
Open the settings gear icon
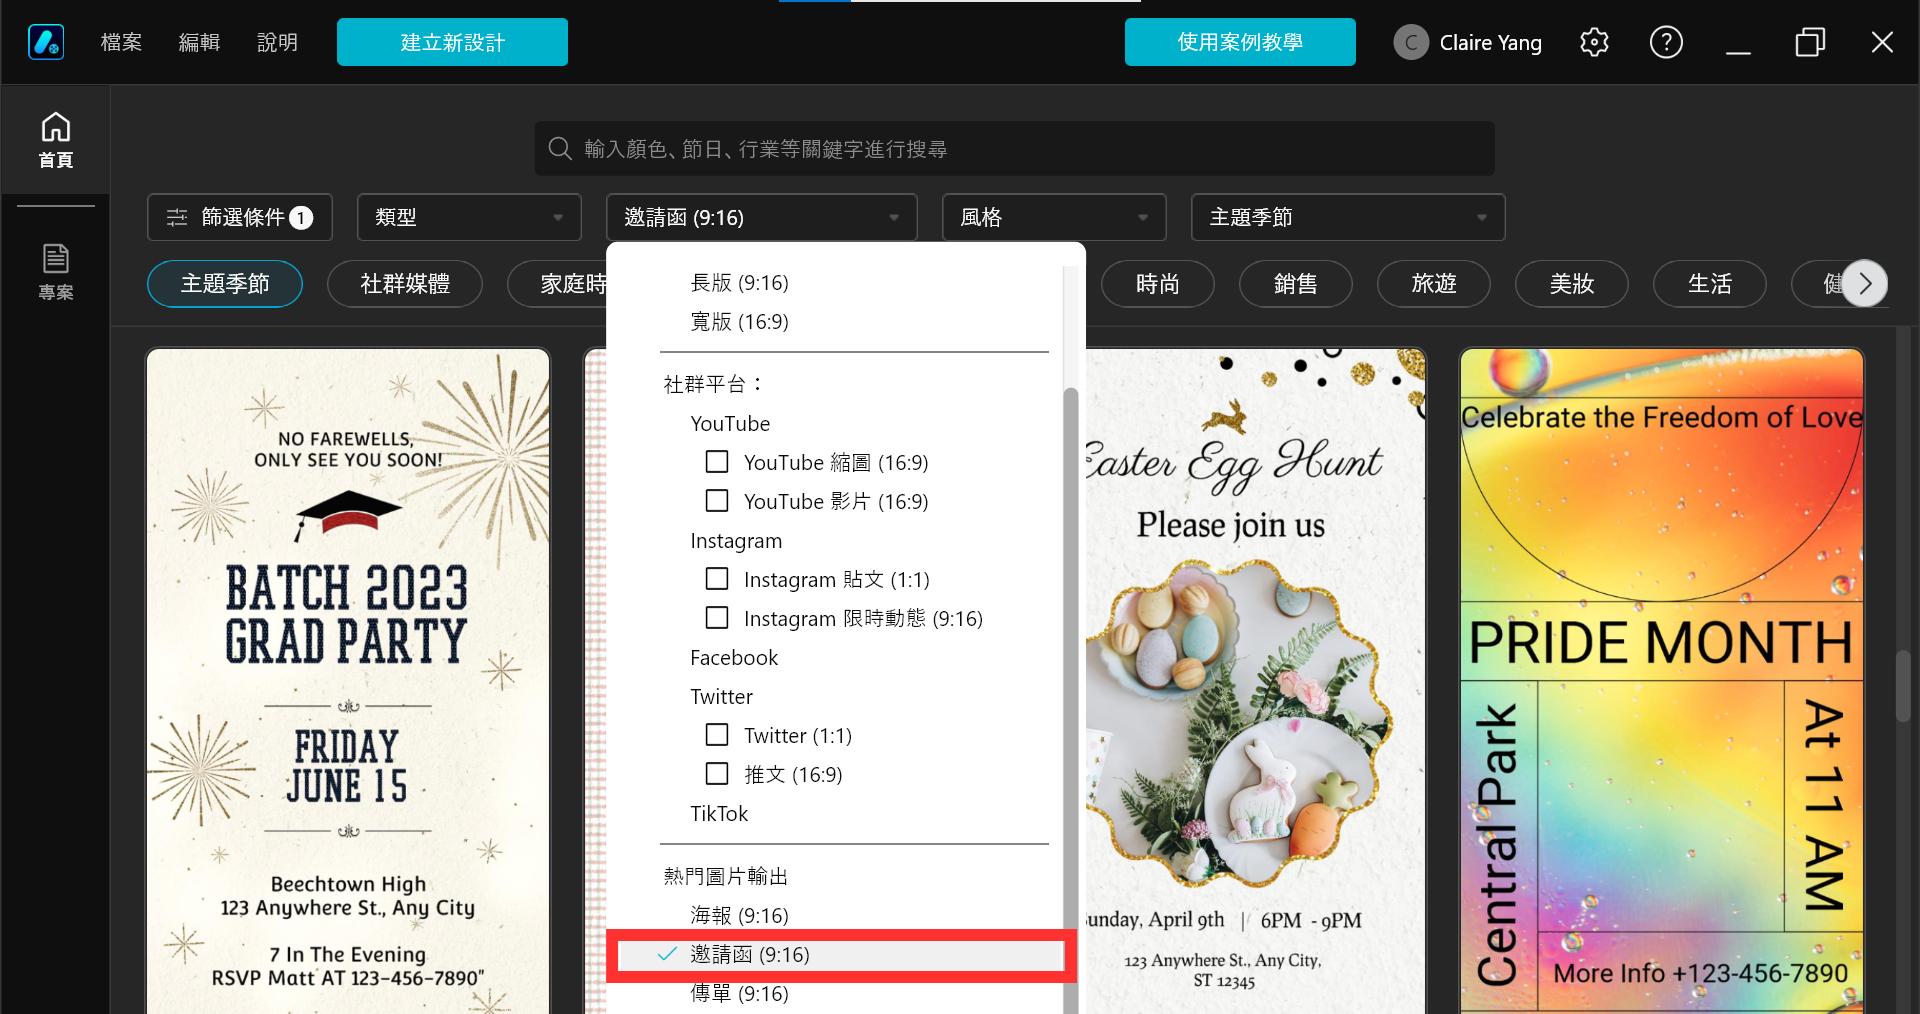1594,42
